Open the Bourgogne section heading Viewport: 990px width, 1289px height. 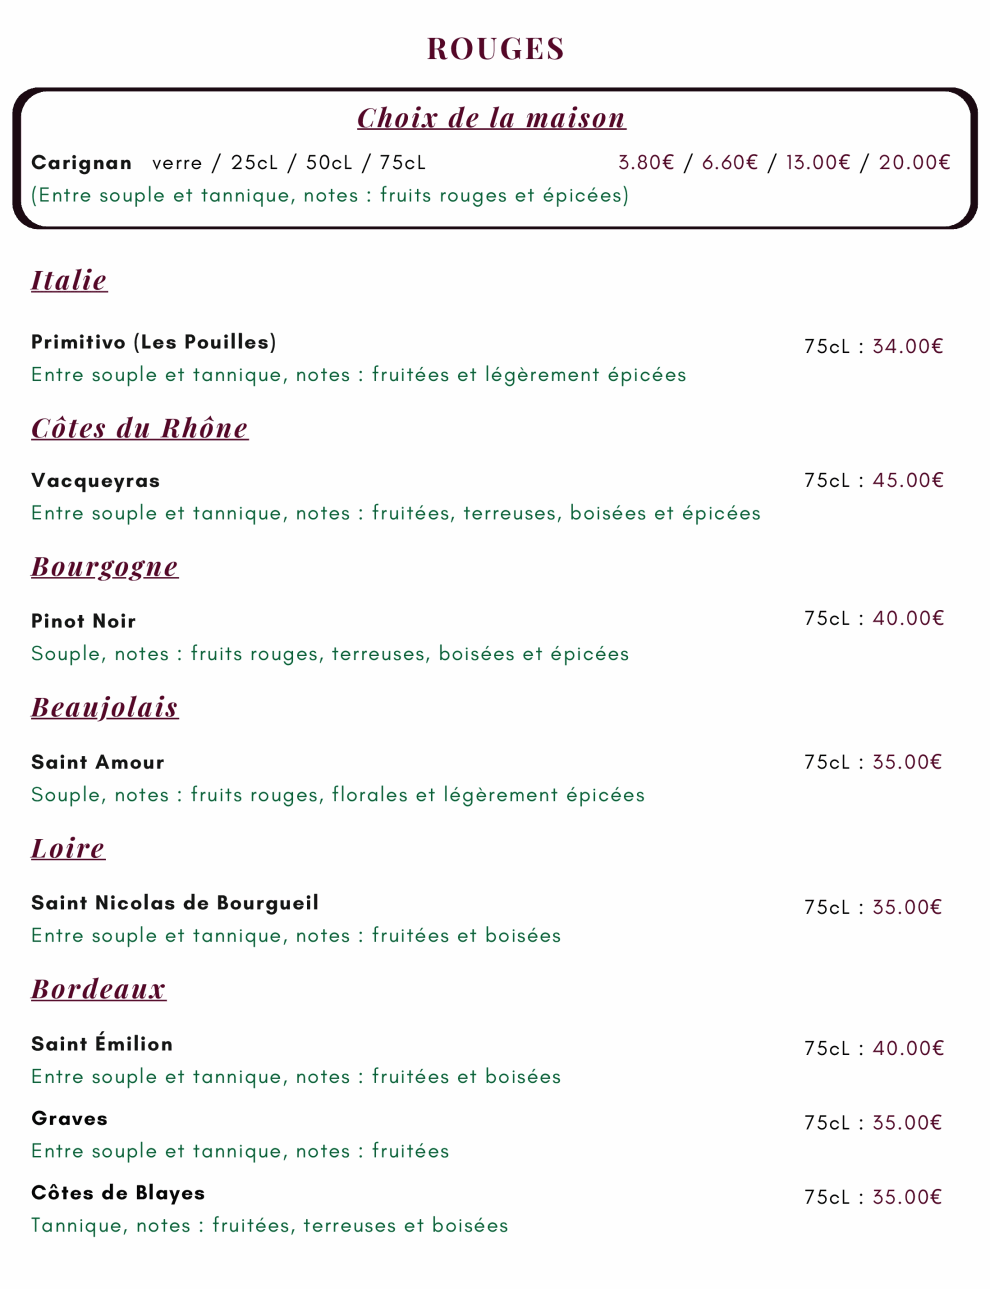tap(105, 567)
